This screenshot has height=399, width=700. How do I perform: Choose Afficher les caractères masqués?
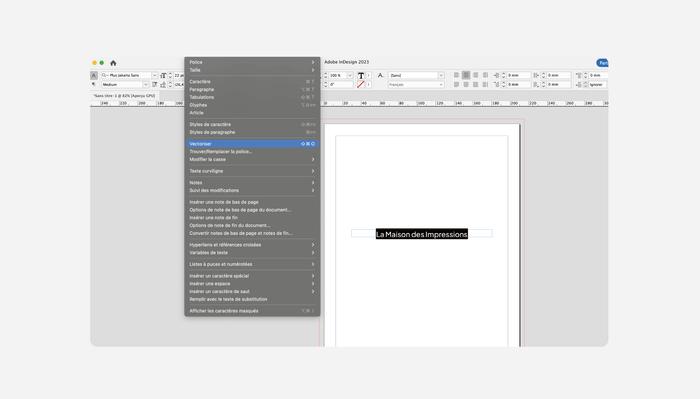coord(252,311)
